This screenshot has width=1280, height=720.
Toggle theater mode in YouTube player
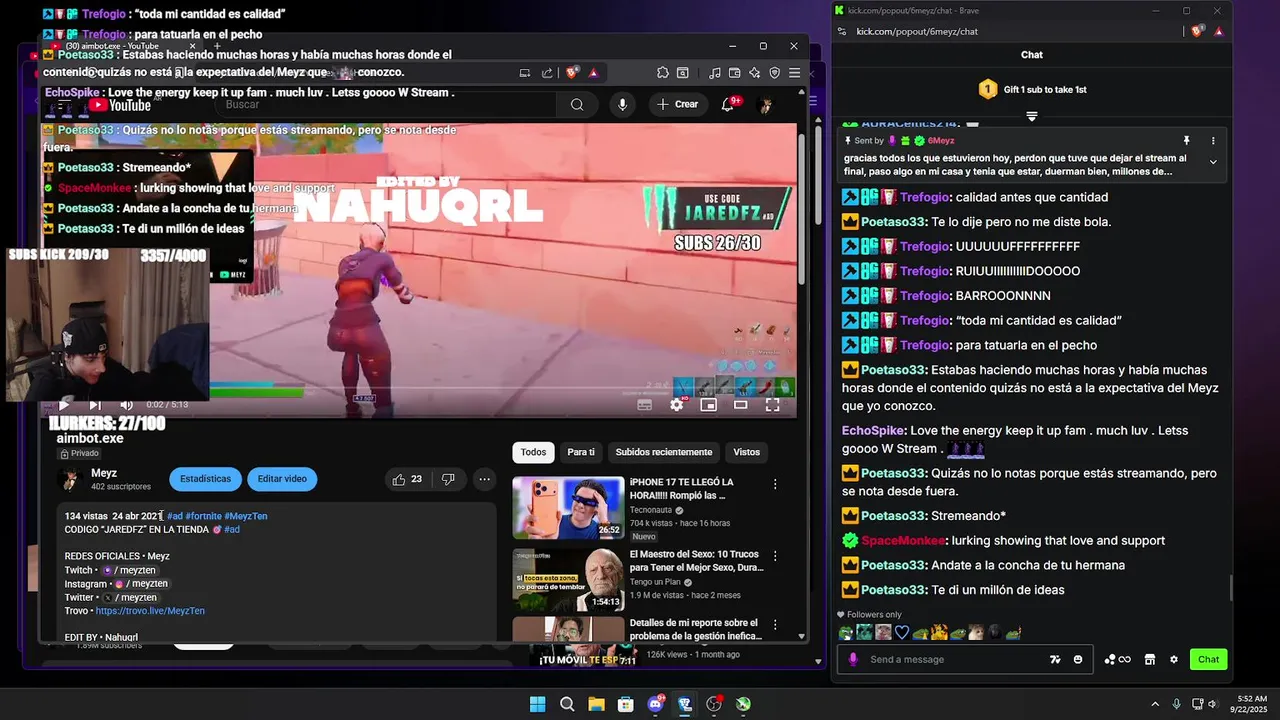click(741, 405)
